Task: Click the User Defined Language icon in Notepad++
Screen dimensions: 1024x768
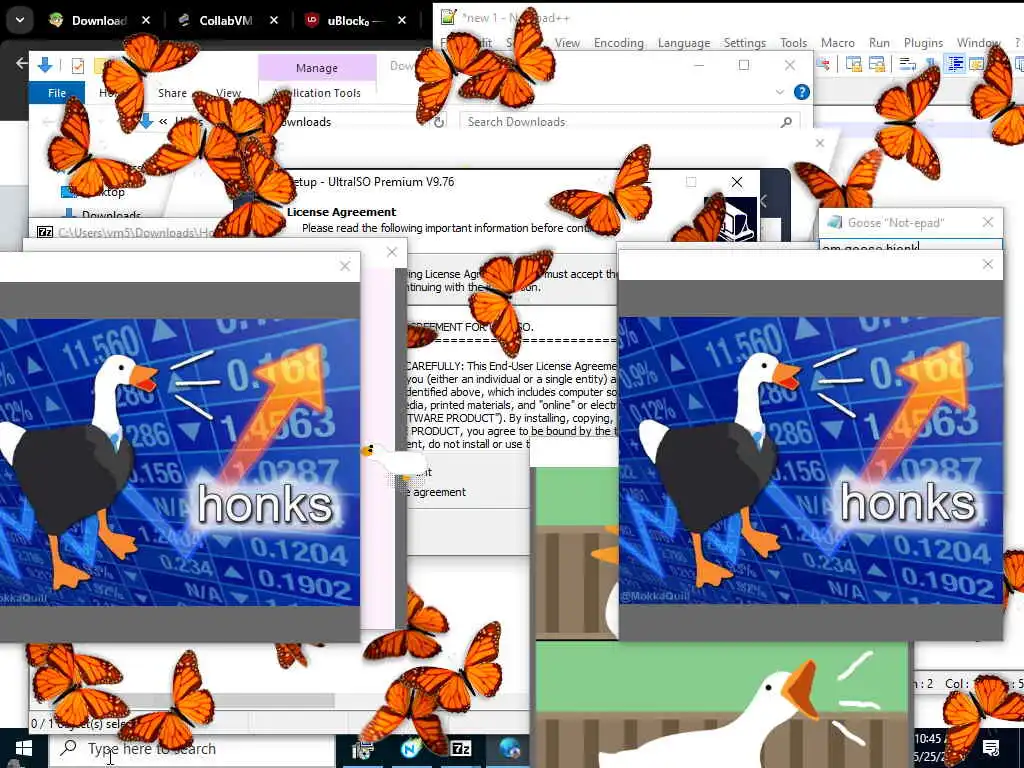Action: [976, 64]
